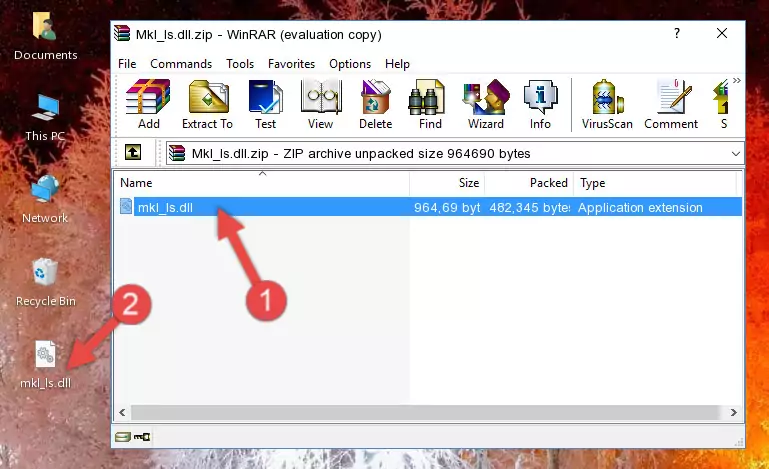Open the Help menu
This screenshot has height=469, width=769.
(397, 64)
